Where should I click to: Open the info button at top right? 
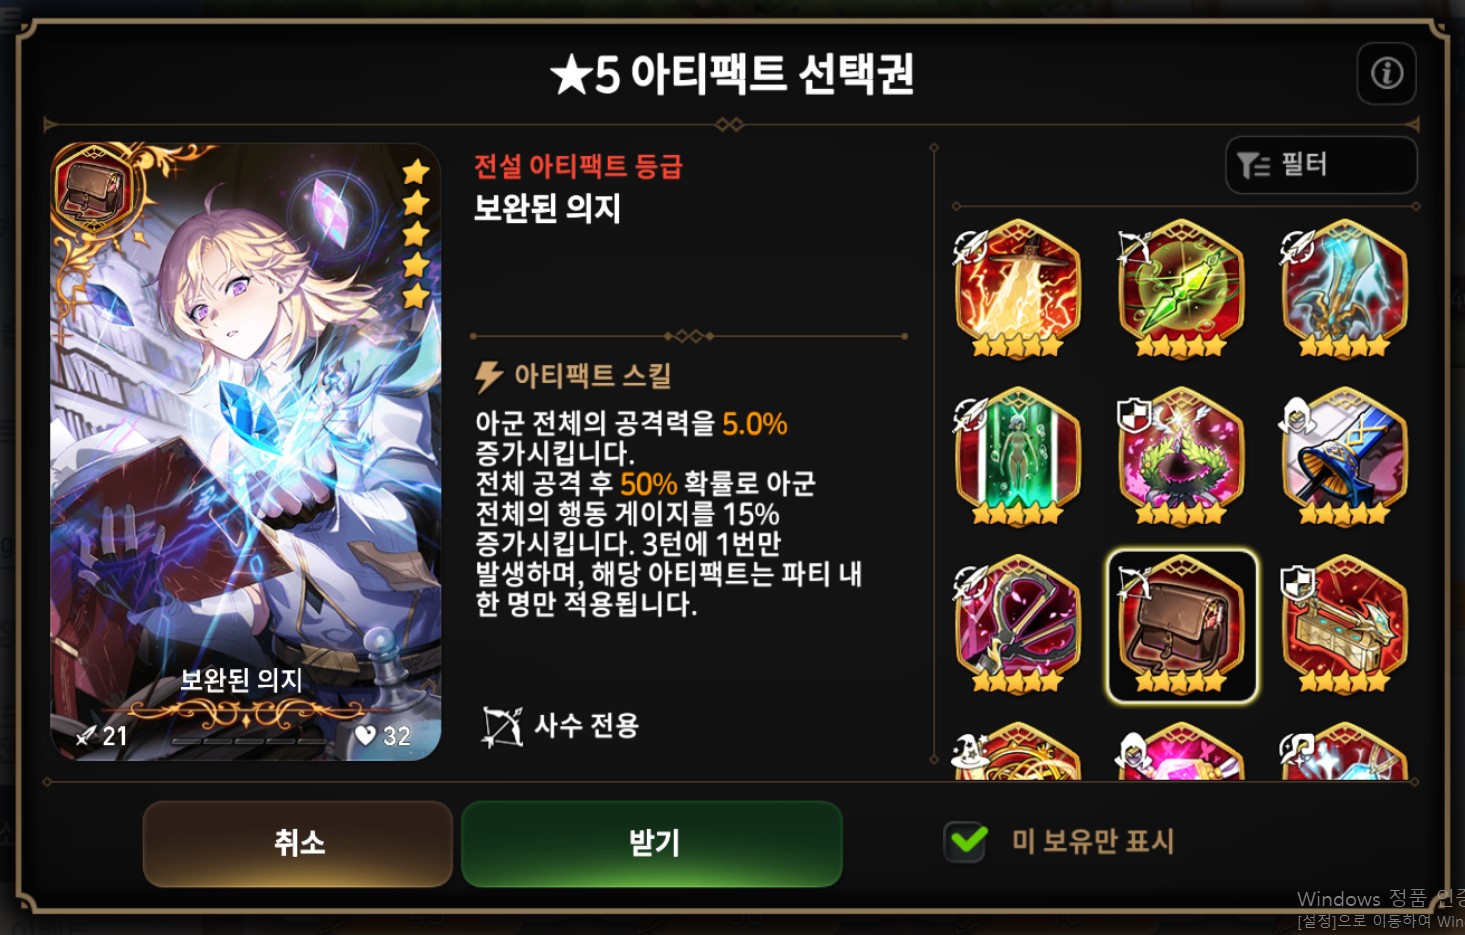(1386, 73)
